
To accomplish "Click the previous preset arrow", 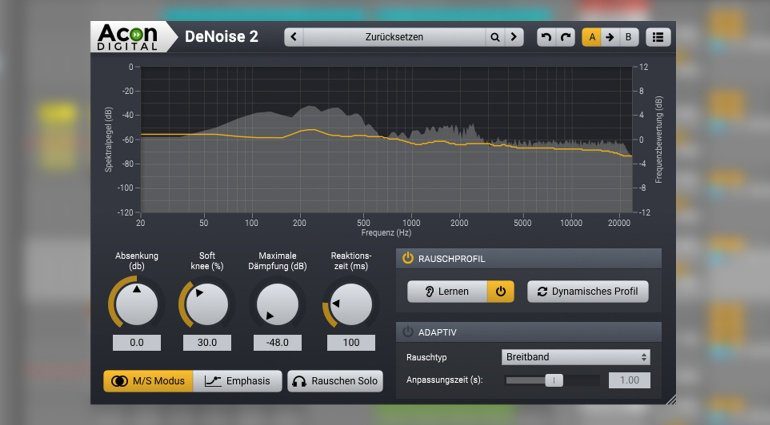I will click(x=293, y=37).
